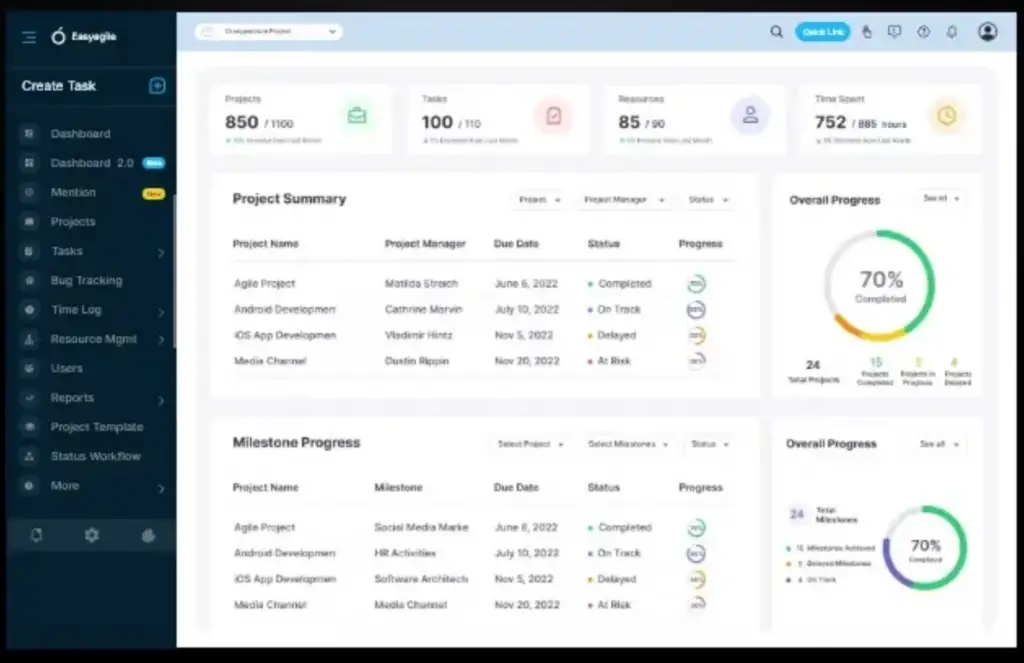This screenshot has height=663, width=1024.
Task: Click the sidebar bottom notification icon
Action: 36,536
